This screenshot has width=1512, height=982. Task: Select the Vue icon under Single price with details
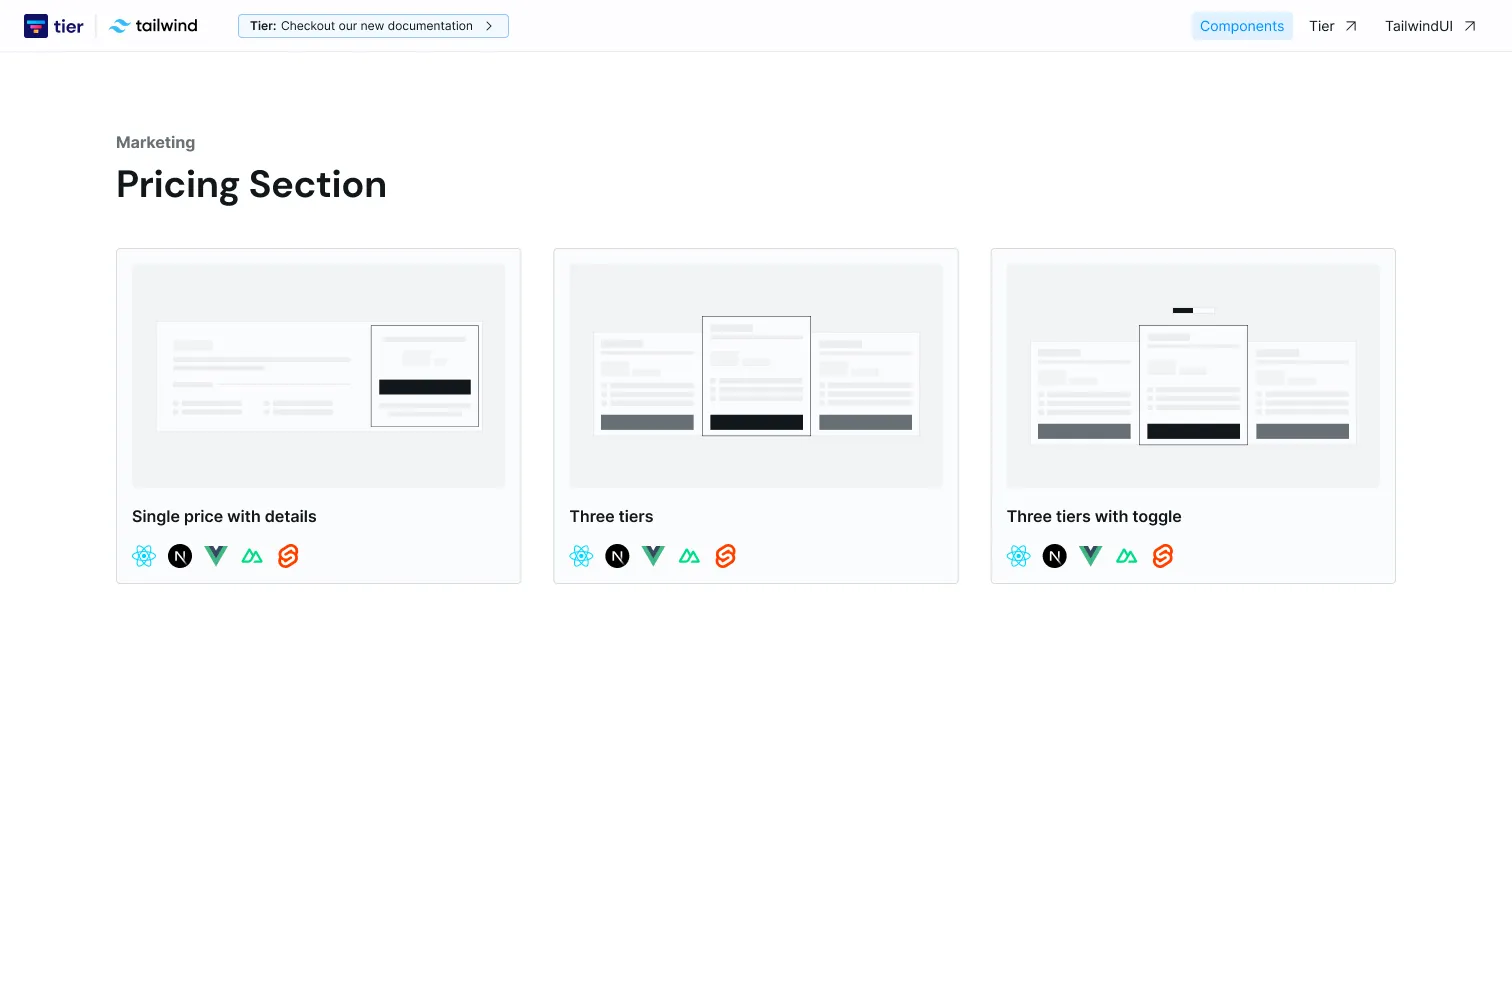click(x=215, y=556)
